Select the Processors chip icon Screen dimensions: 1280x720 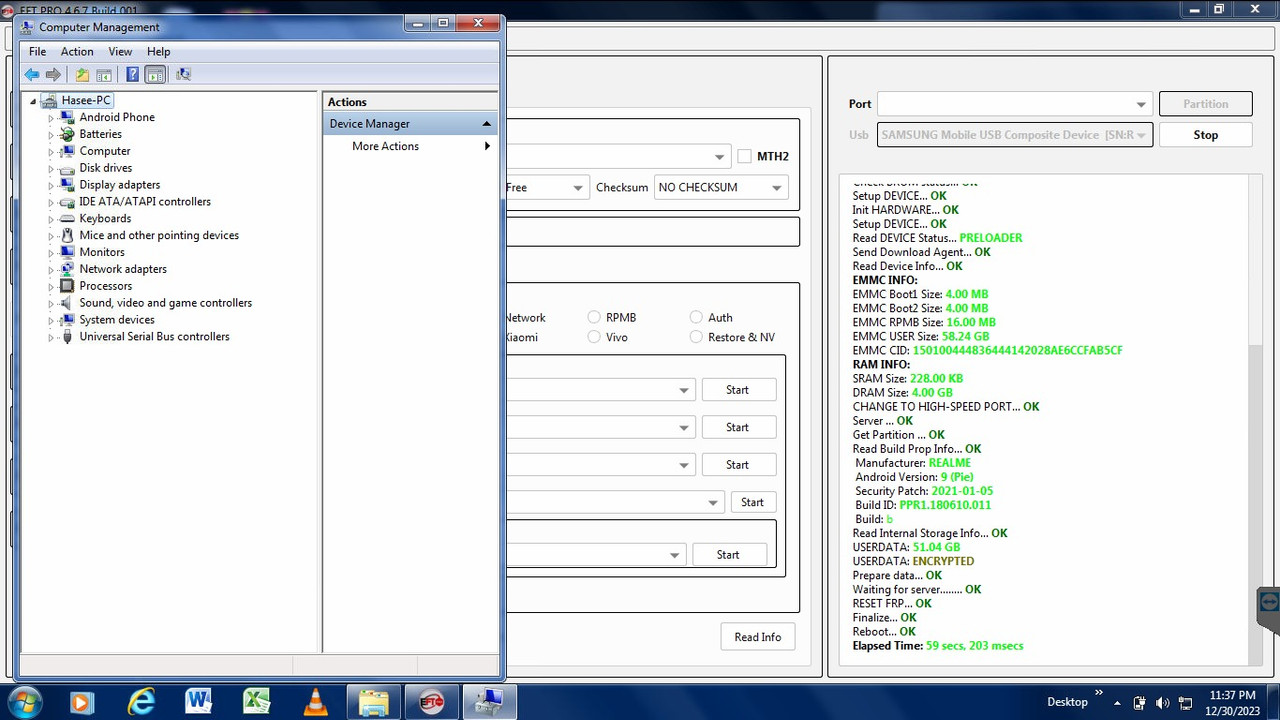(67, 286)
